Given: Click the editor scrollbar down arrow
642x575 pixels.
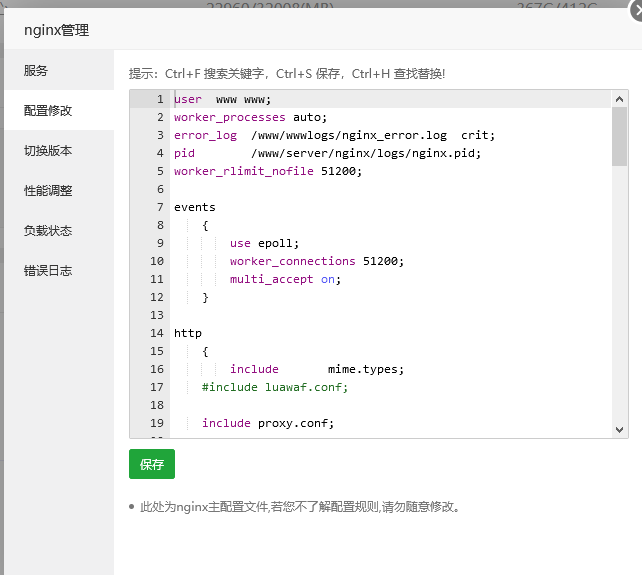Looking at the screenshot, I should point(619,430).
